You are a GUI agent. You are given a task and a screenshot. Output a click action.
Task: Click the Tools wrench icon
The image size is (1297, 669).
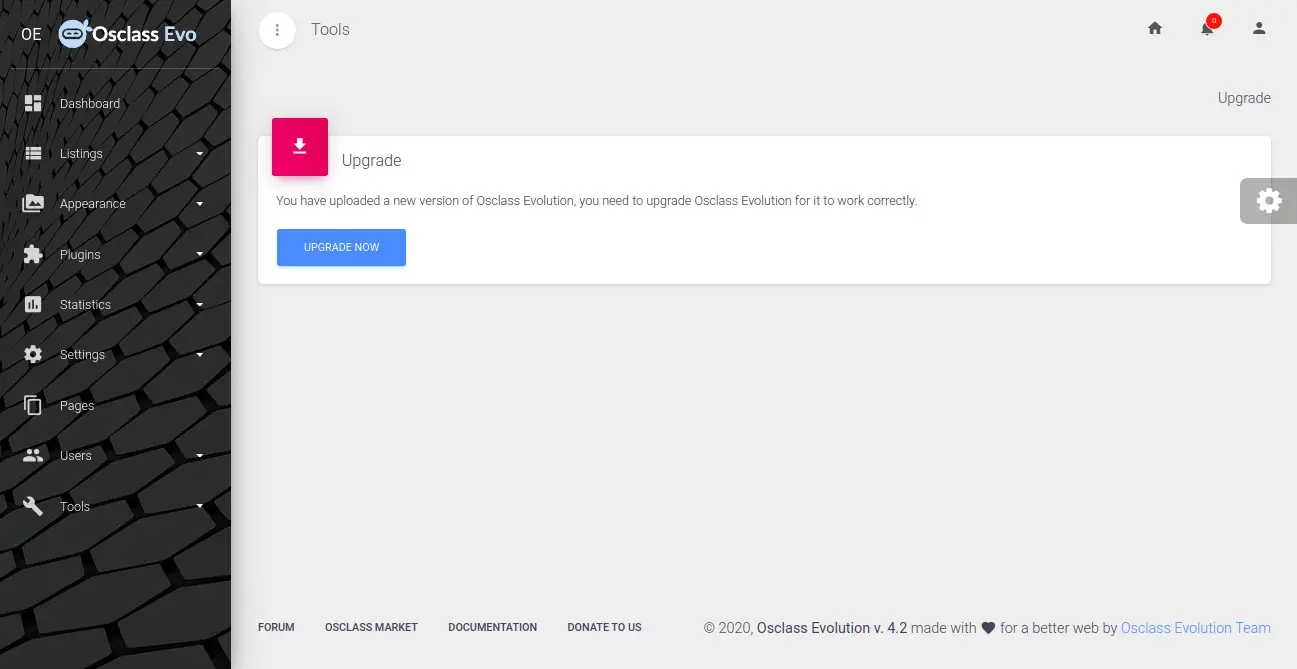tap(33, 506)
